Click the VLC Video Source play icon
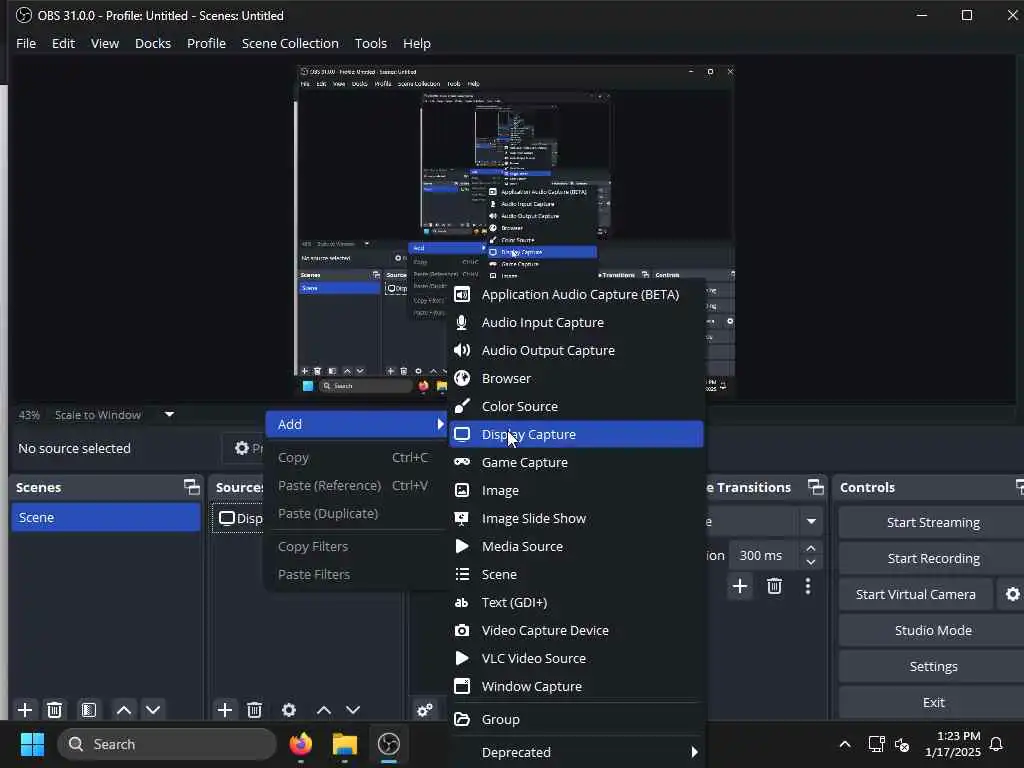The image size is (1024, 768). (x=462, y=658)
